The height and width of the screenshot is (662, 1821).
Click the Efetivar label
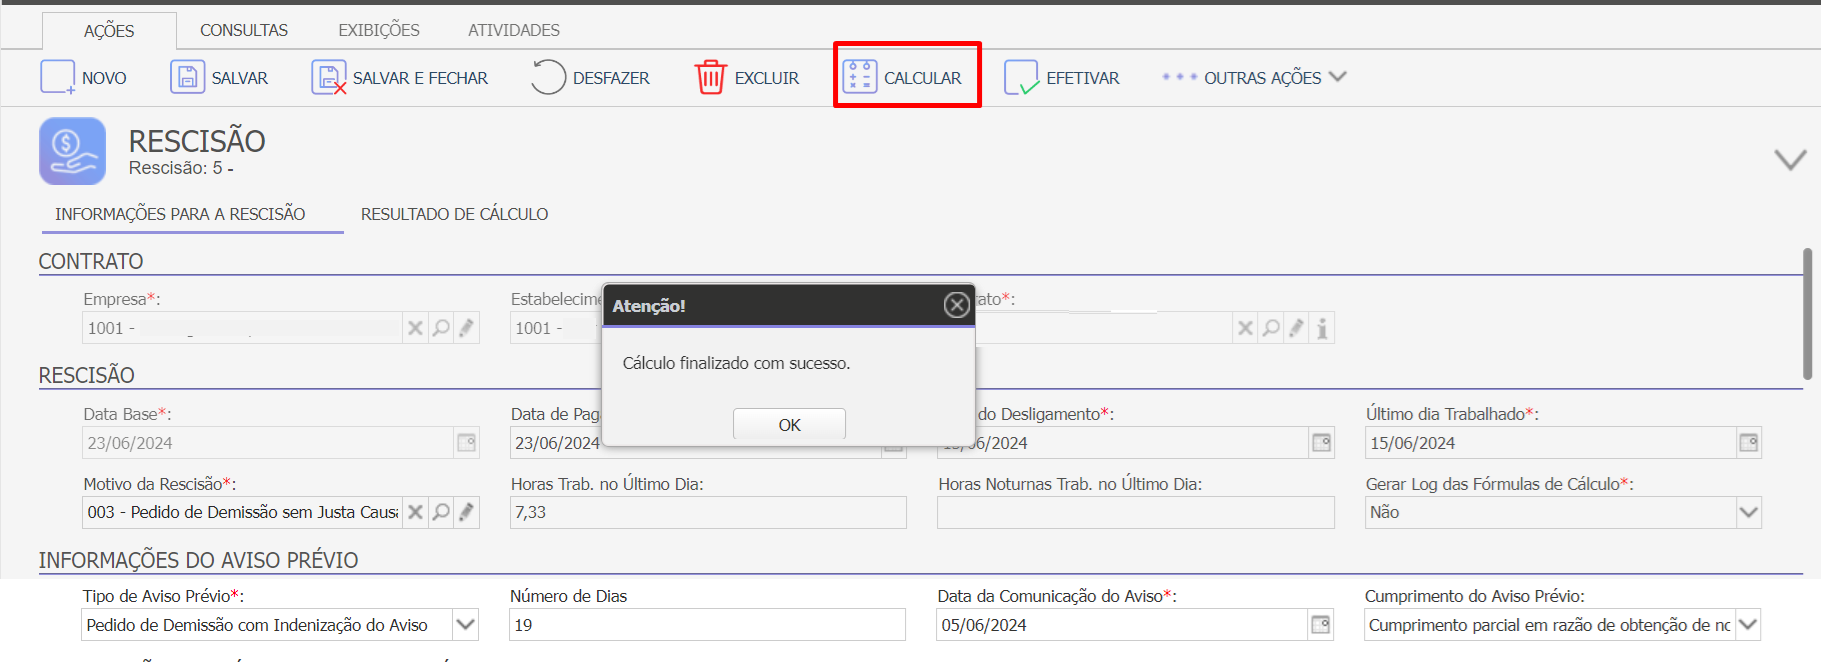click(x=1083, y=78)
